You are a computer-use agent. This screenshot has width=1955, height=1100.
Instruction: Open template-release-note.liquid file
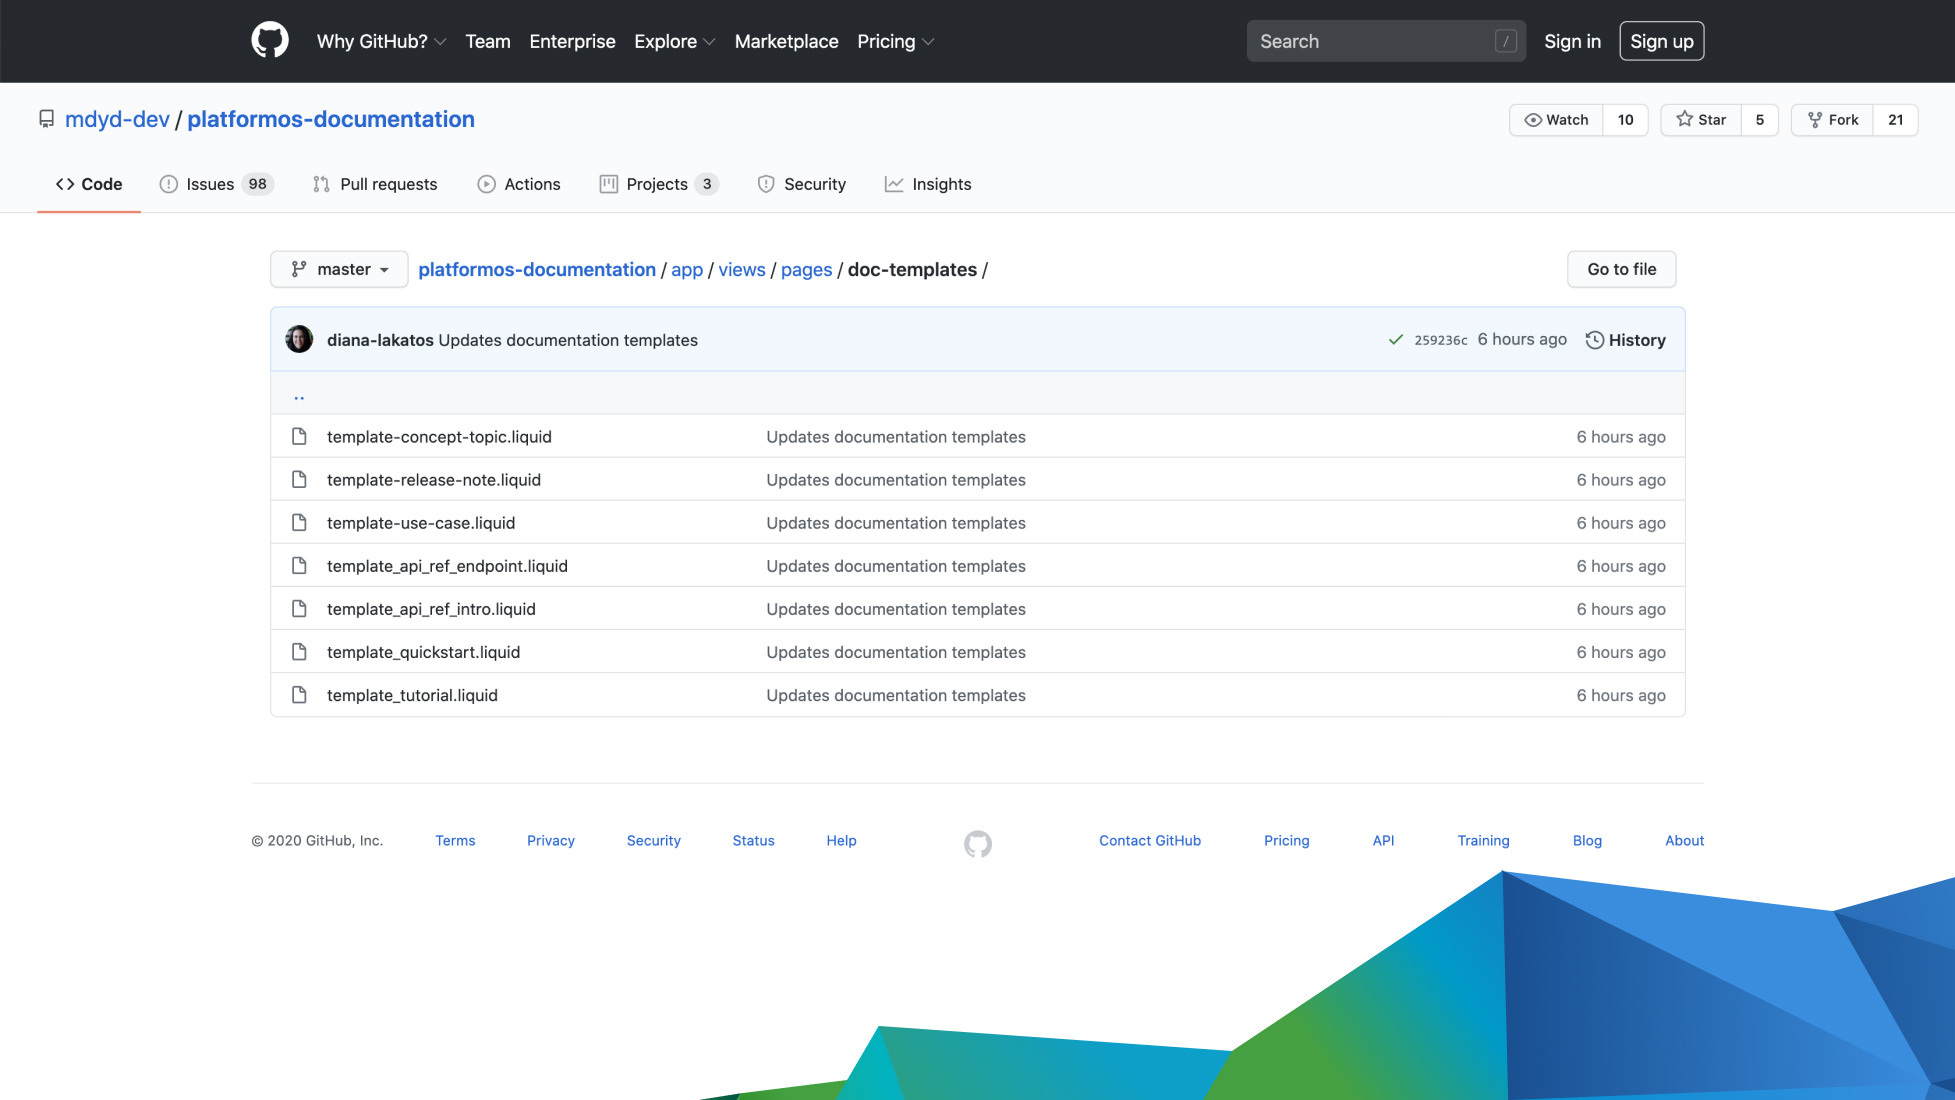[x=434, y=479]
